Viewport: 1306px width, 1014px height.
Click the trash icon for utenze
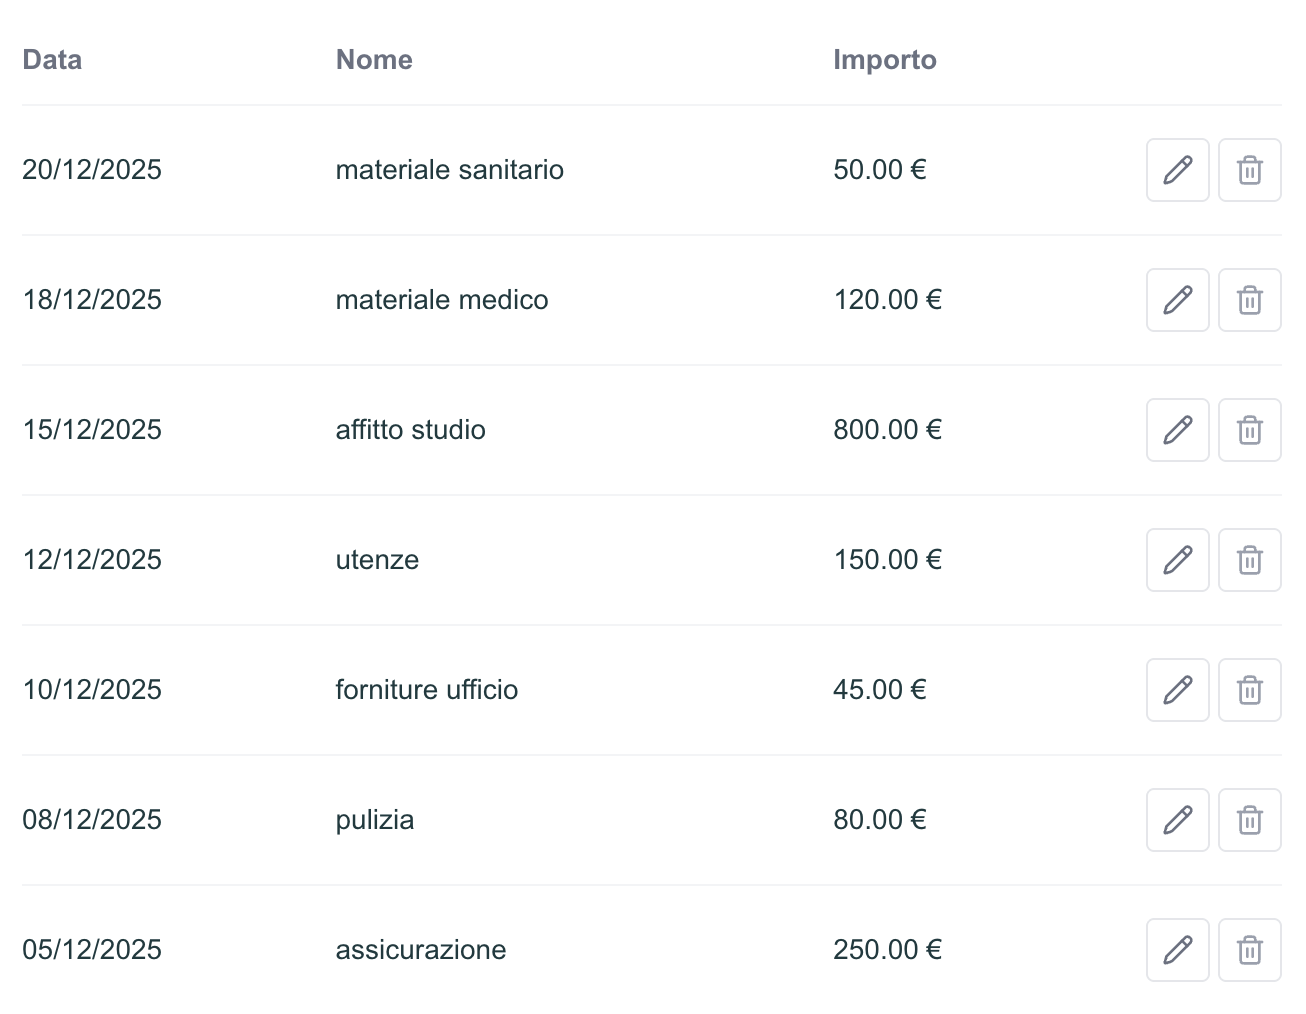click(1249, 560)
